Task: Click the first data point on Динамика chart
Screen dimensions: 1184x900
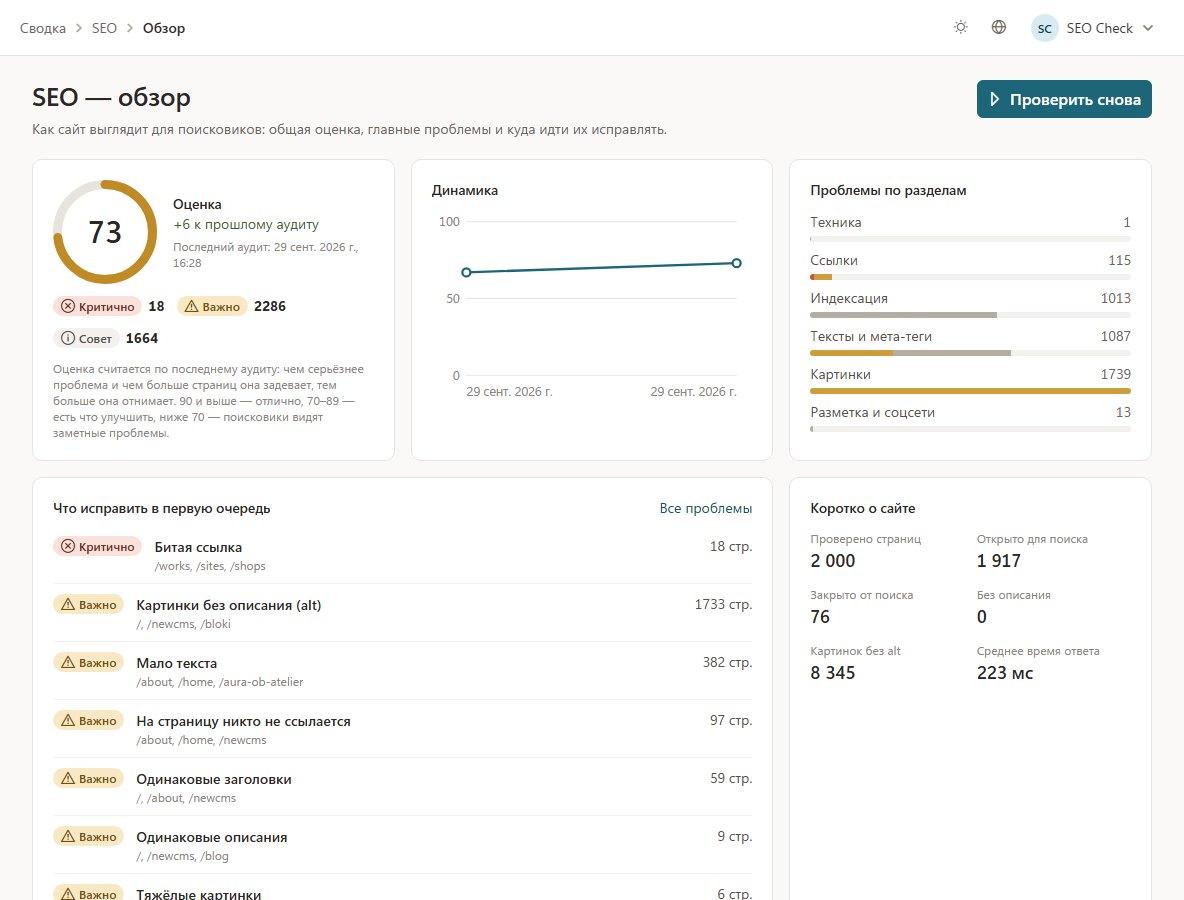Action: point(466,272)
